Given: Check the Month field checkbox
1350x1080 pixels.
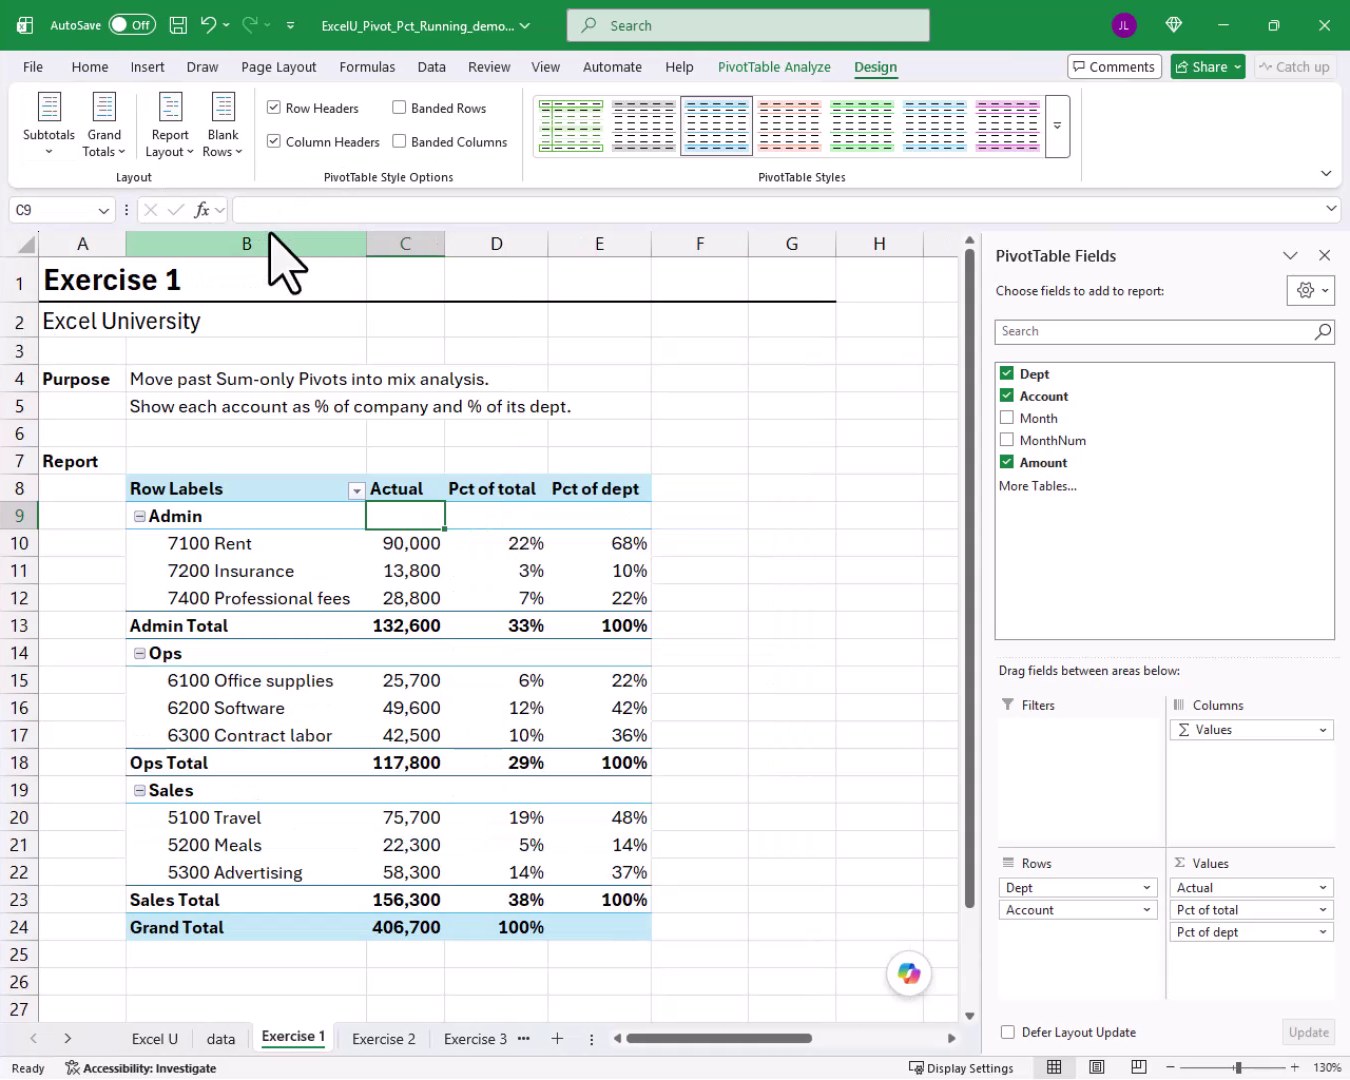Looking at the screenshot, I should point(1007,417).
